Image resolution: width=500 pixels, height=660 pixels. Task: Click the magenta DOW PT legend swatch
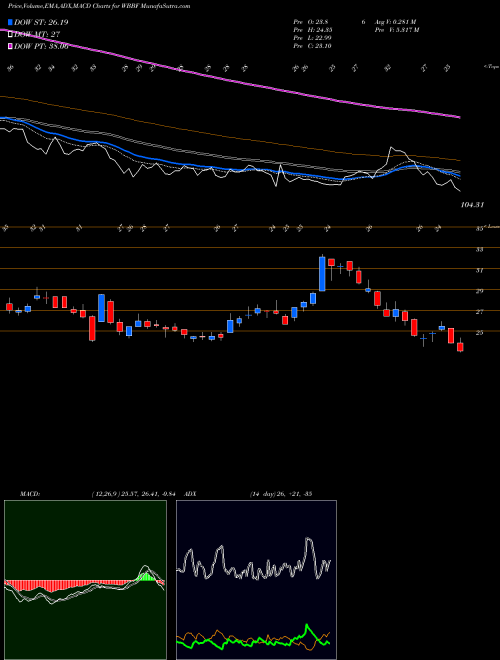tap(10, 46)
